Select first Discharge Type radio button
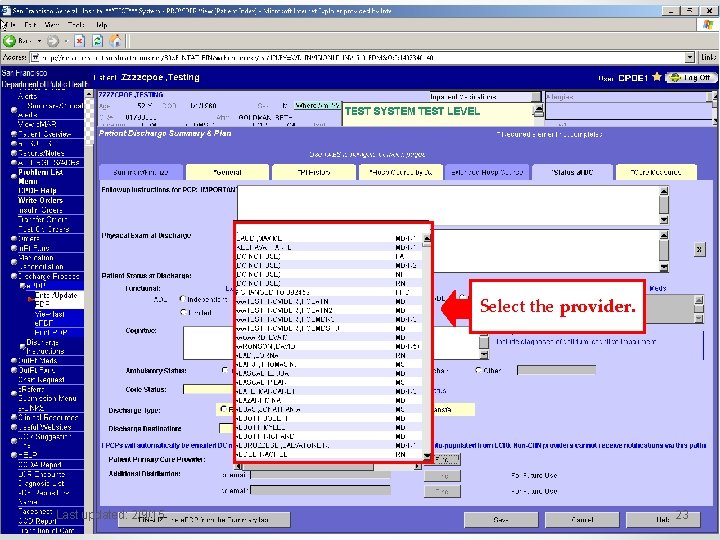This screenshot has height=540, width=720. pyautogui.click(x=224, y=409)
